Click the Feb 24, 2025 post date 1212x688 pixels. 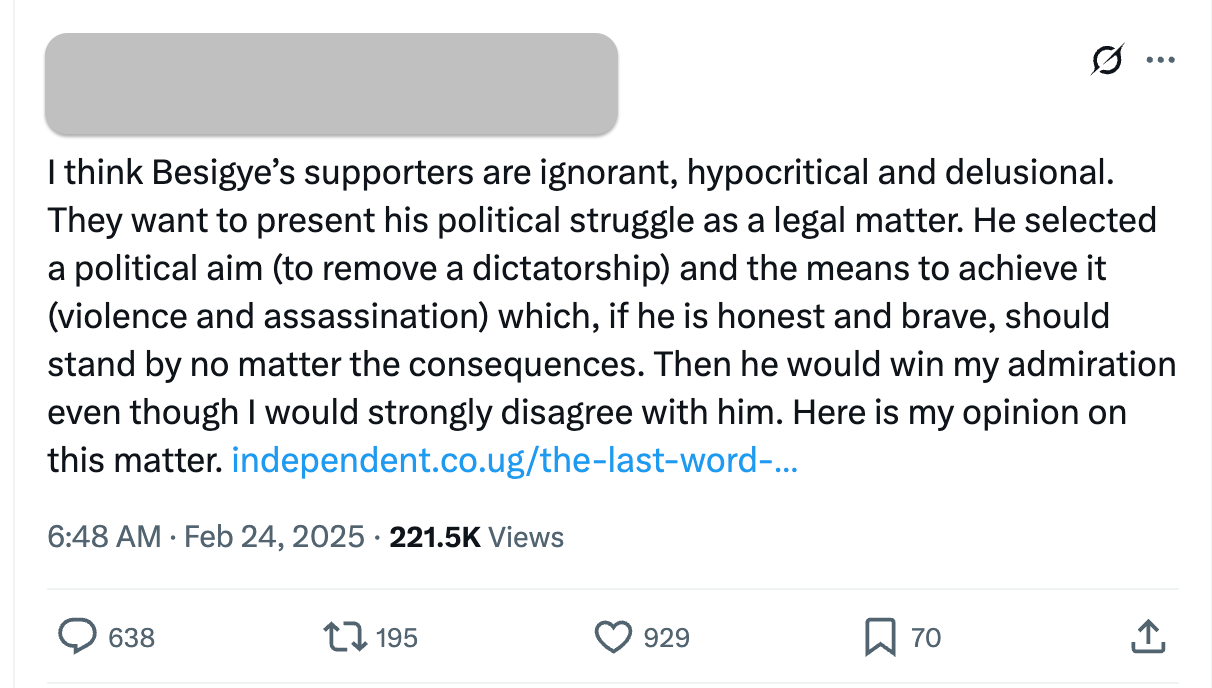[275, 537]
